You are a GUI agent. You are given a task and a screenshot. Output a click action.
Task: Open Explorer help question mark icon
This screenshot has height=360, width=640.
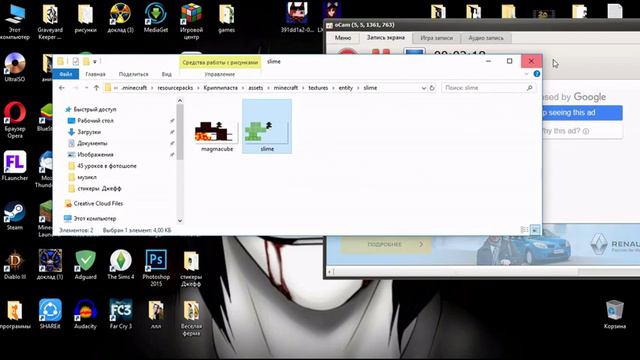(537, 74)
